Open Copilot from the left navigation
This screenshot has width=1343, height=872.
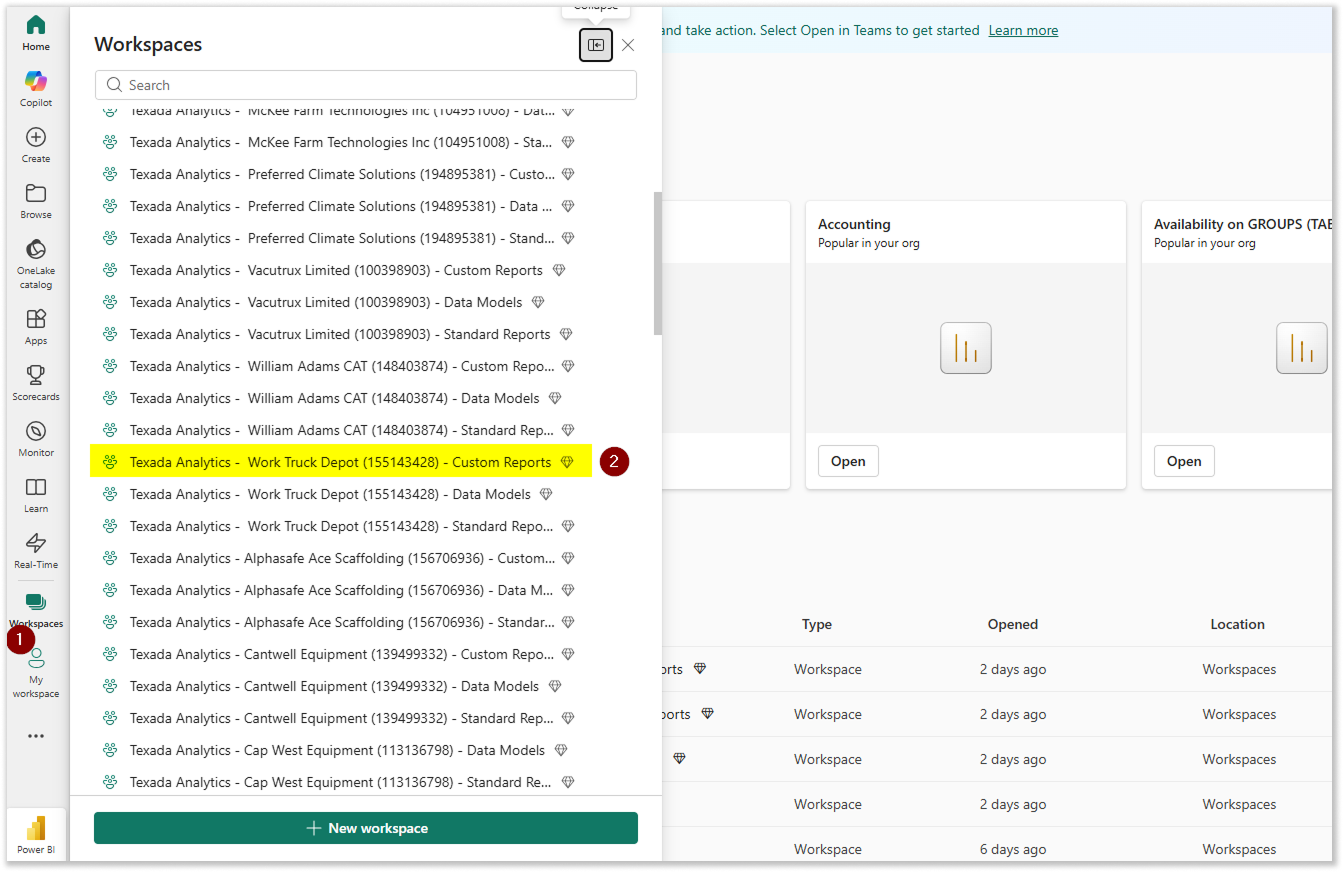tap(36, 88)
